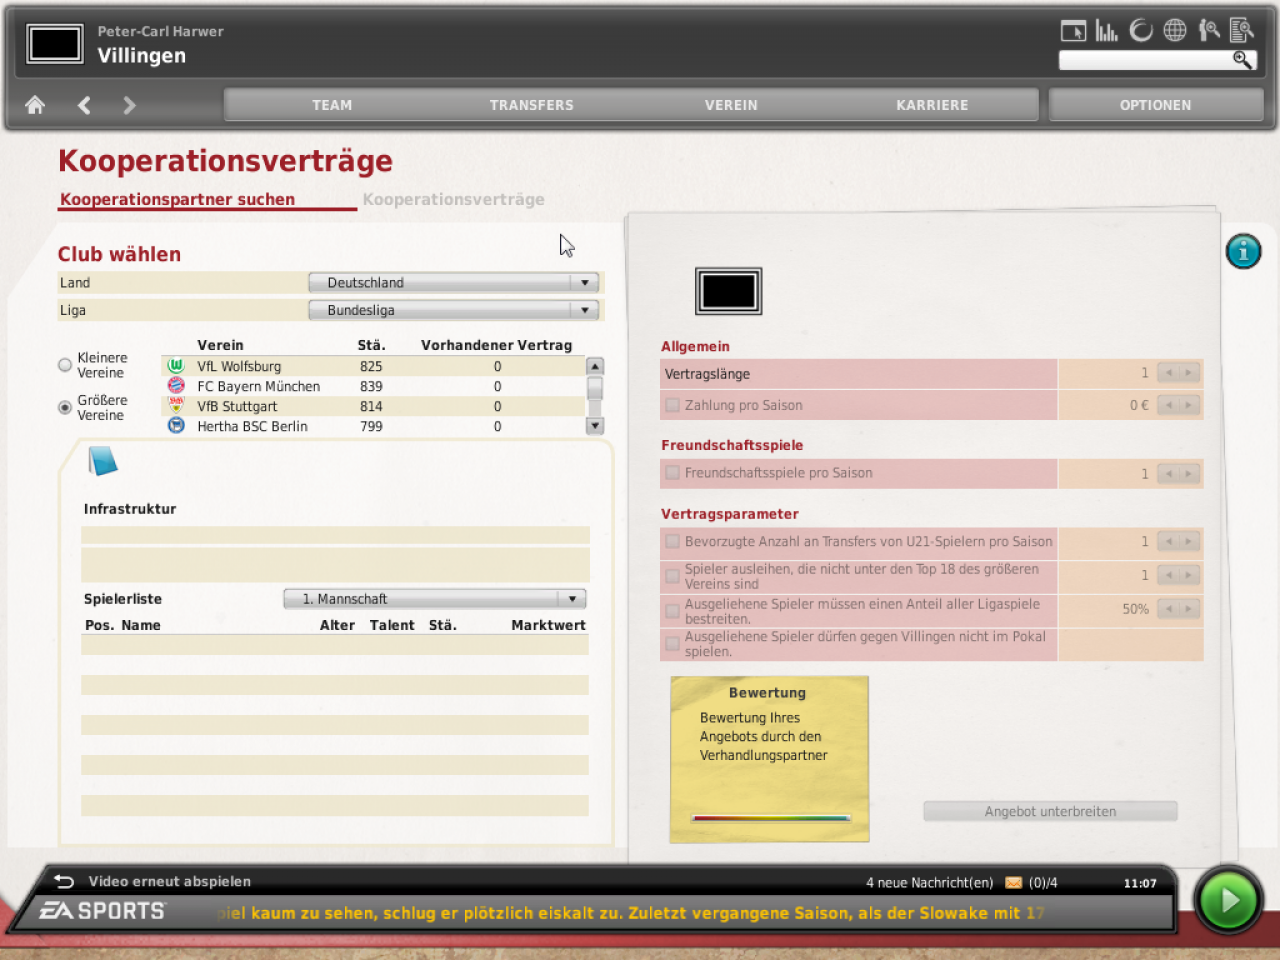This screenshot has height=960, width=1280.
Task: Click the Hertha BSC Berlin club crest
Action: pyautogui.click(x=176, y=426)
